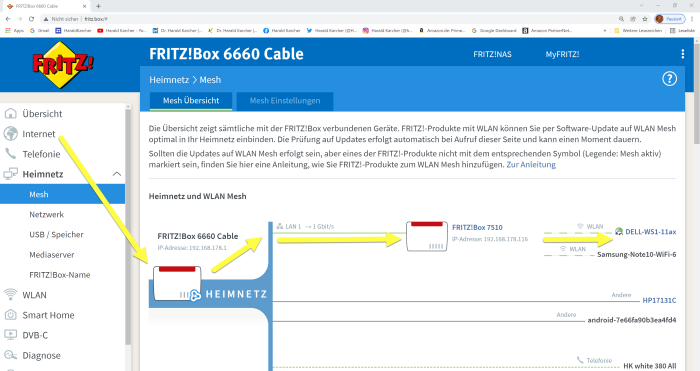This screenshot has width=700, height=371.
Task: Open the Smart Home icon in sidebar
Action: point(10,315)
